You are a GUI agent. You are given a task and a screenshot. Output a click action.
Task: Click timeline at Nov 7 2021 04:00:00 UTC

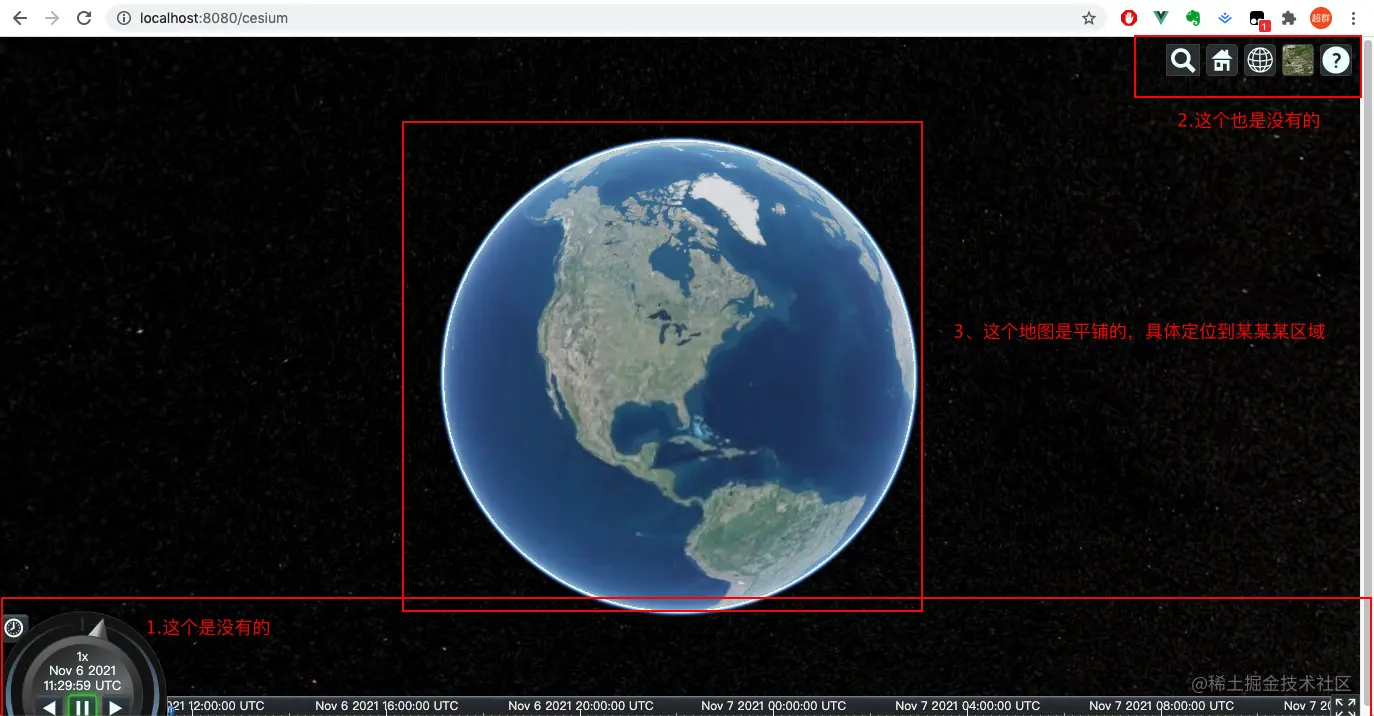pyautogui.click(x=967, y=706)
